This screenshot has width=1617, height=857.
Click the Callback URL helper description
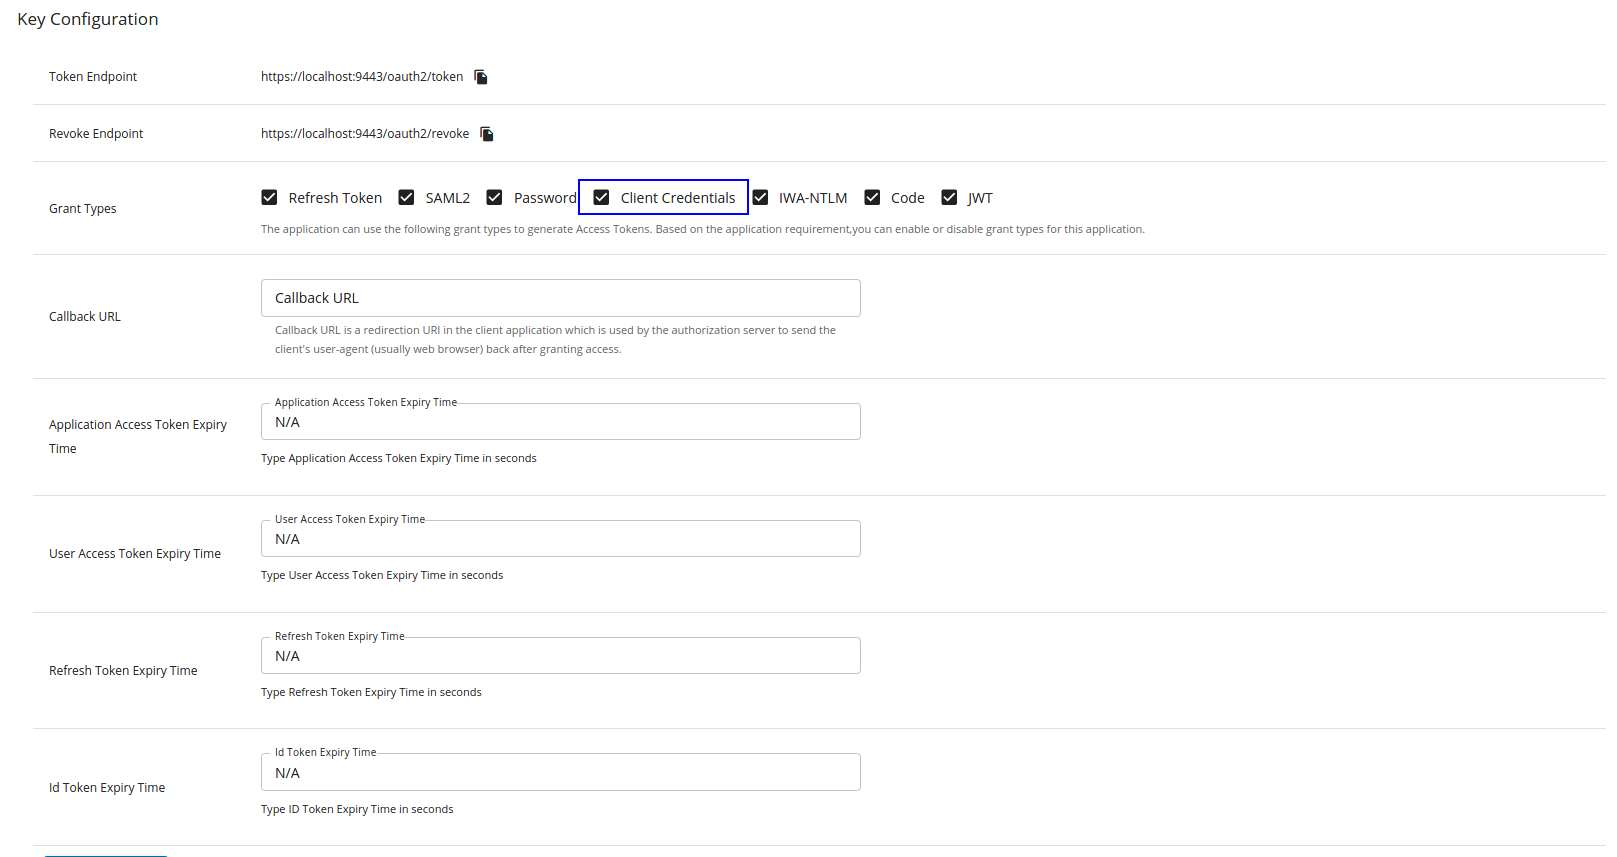click(555, 340)
